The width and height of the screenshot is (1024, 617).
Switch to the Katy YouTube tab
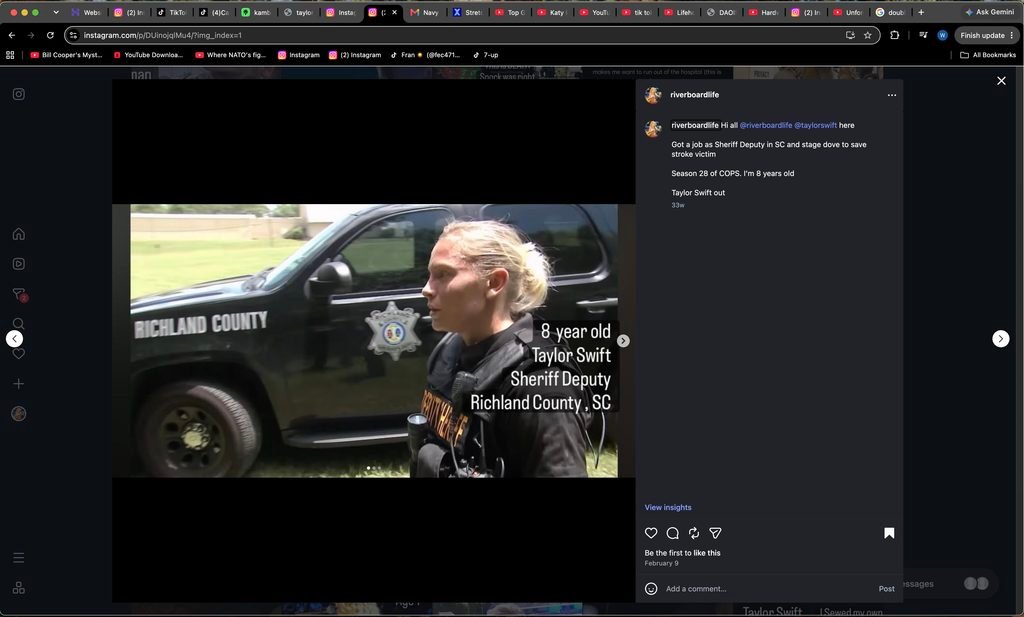click(551, 12)
